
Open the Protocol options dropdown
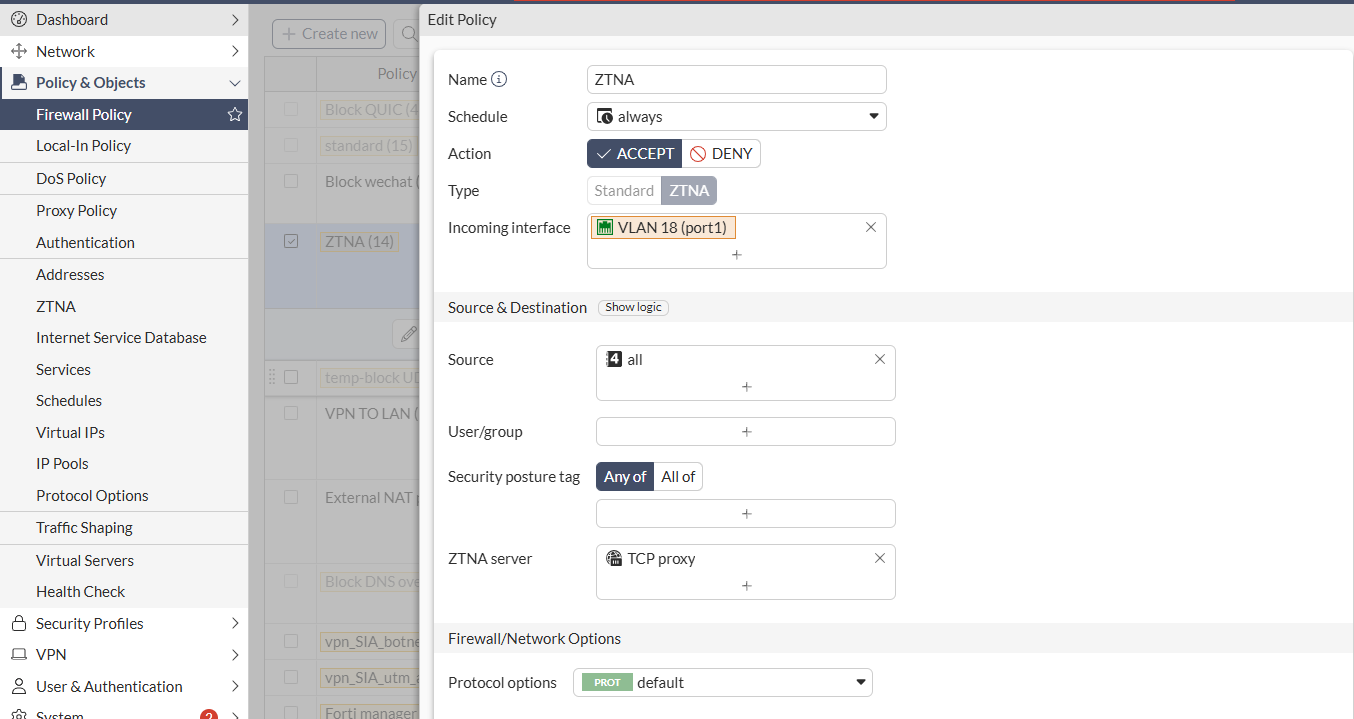(723, 682)
